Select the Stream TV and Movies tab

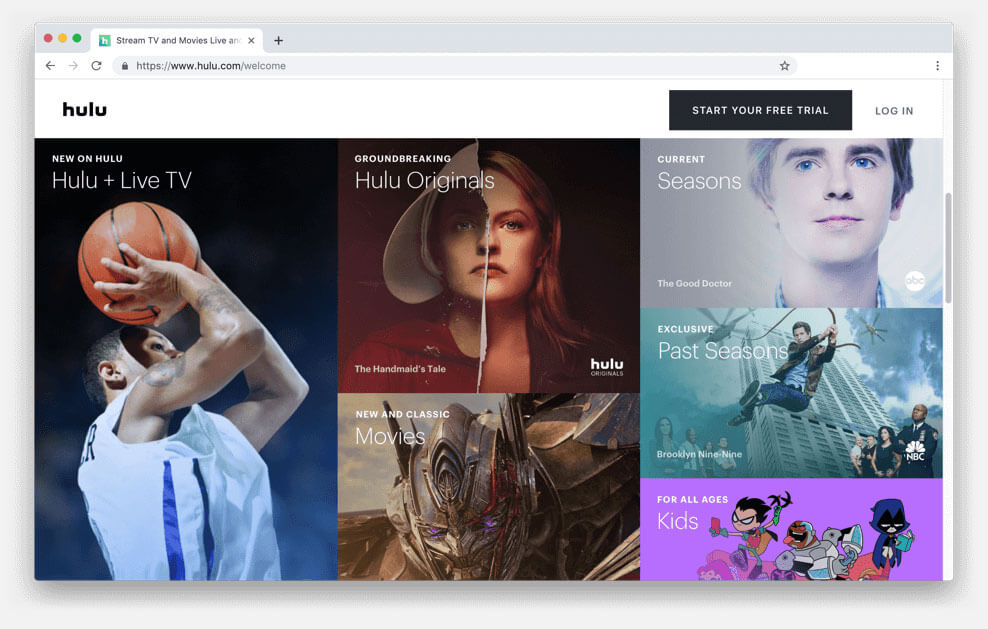pos(177,40)
